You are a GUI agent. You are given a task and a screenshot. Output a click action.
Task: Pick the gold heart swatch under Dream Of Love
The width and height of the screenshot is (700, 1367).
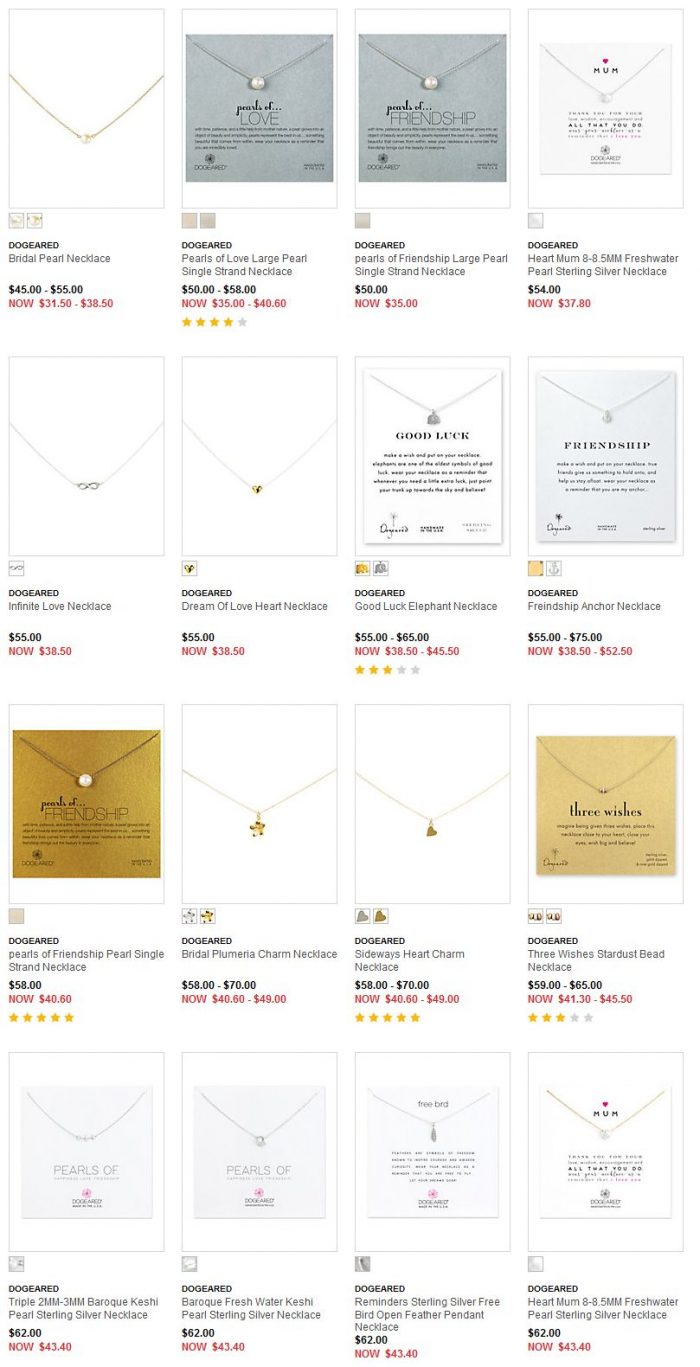[x=189, y=568]
